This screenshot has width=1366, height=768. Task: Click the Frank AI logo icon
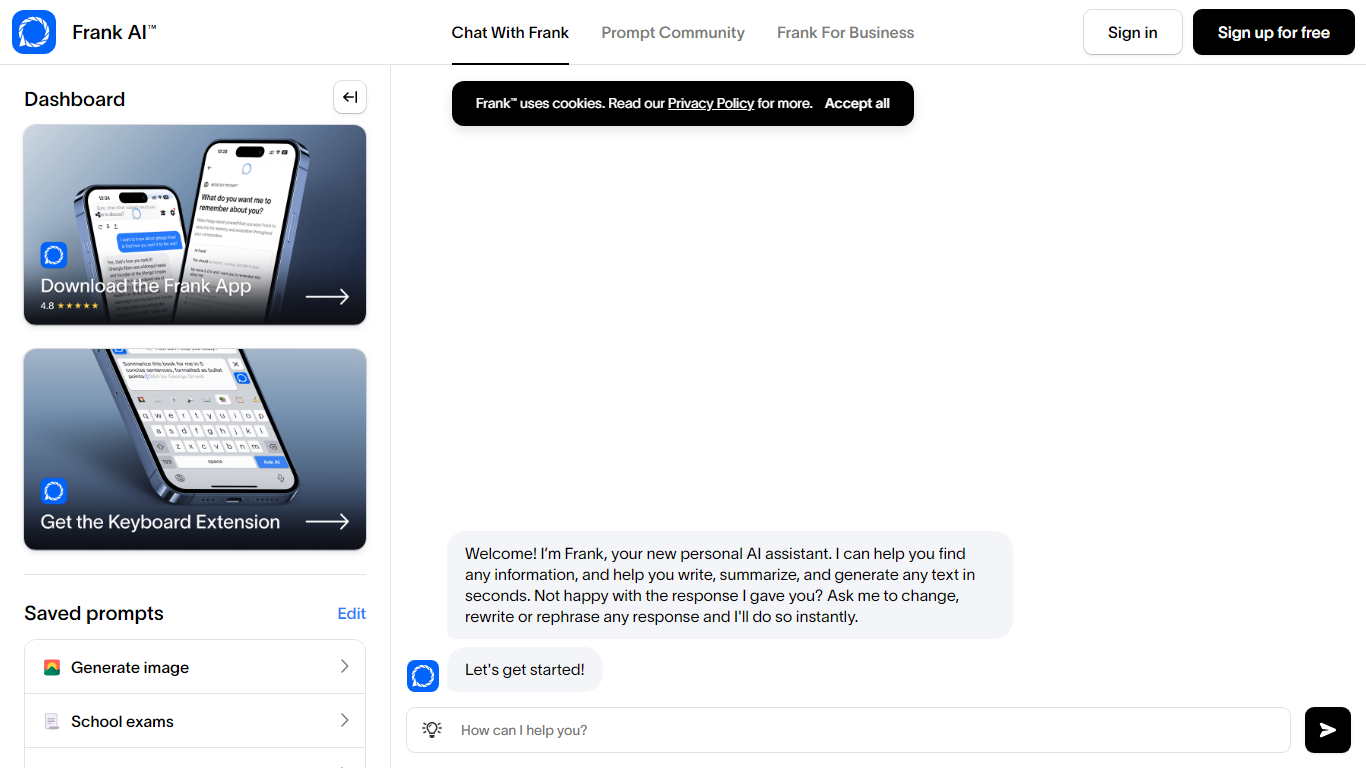pyautogui.click(x=34, y=32)
